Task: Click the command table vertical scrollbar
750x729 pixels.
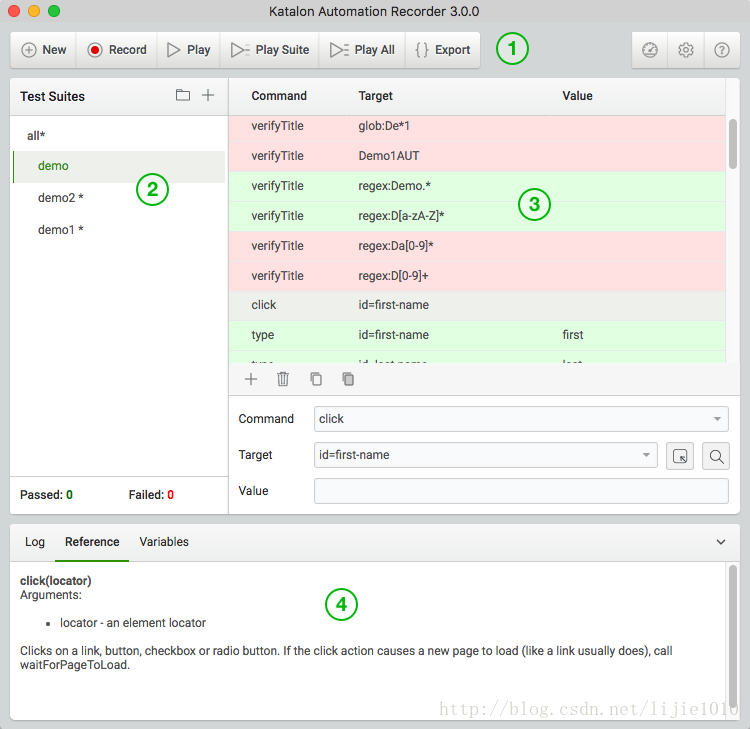Action: [732, 144]
